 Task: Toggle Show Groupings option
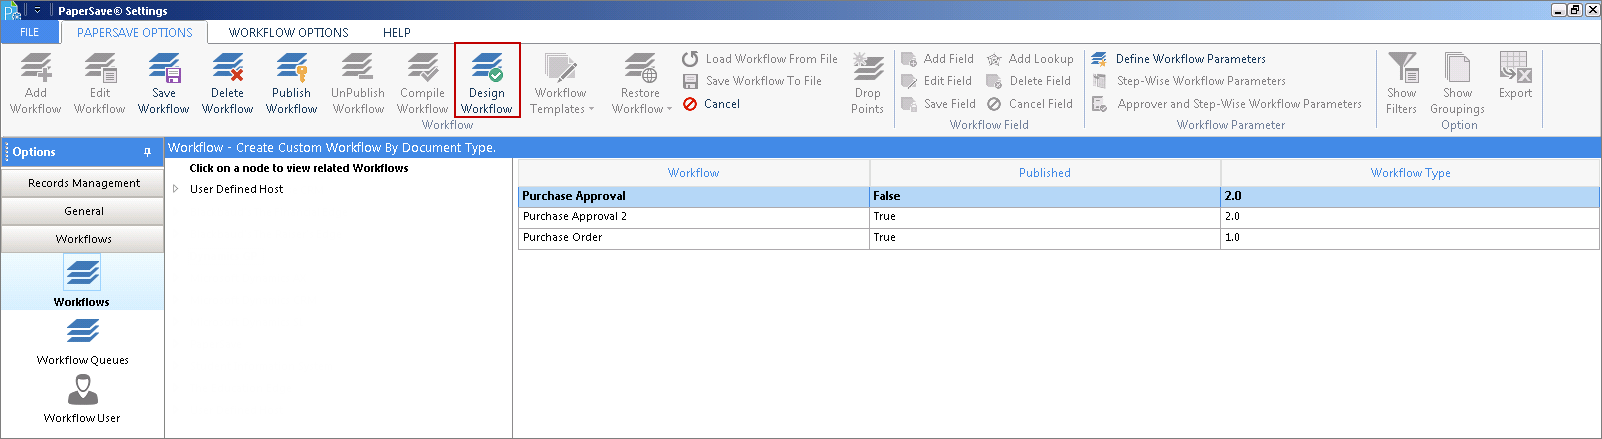coord(1457,83)
